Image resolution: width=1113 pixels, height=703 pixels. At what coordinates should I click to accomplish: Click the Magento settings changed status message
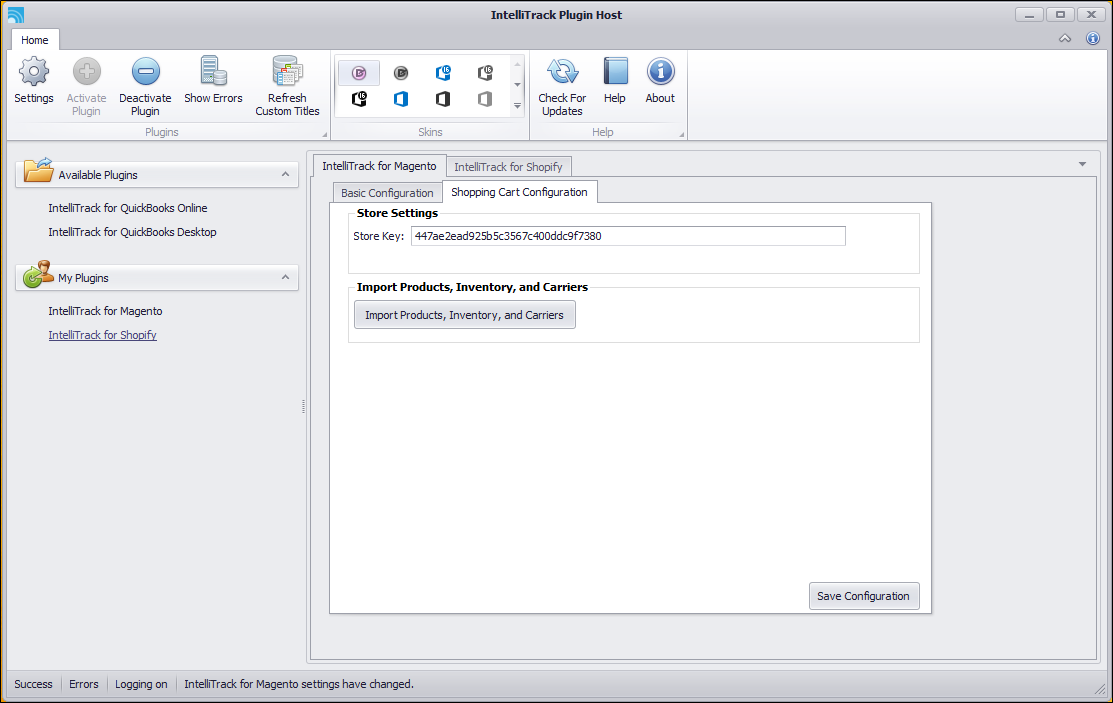tap(299, 684)
